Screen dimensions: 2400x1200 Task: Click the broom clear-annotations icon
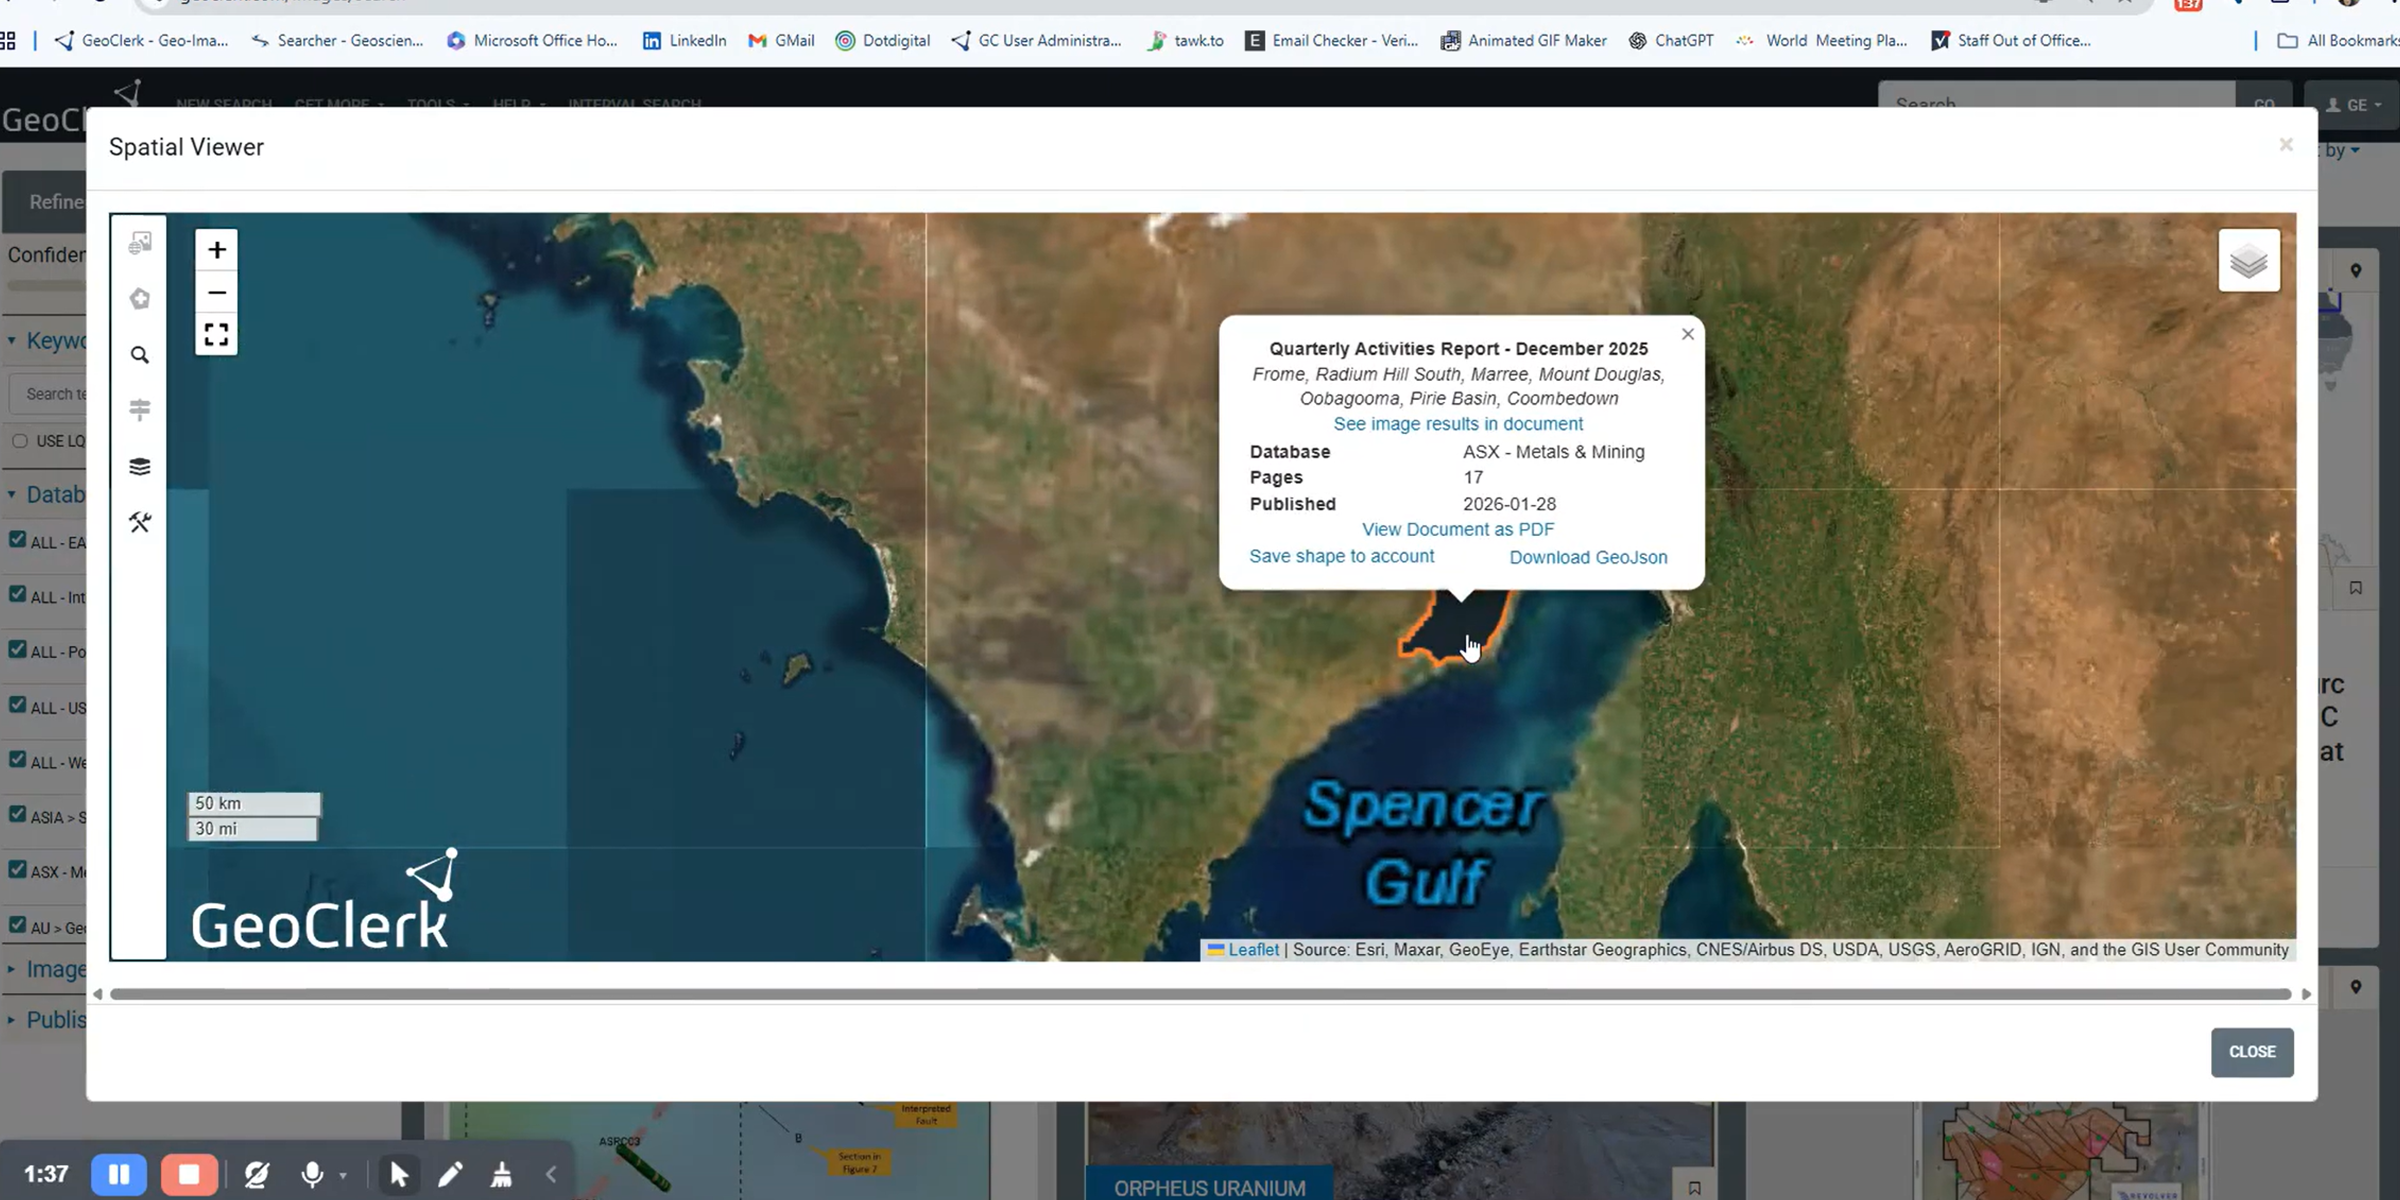pos(502,1174)
